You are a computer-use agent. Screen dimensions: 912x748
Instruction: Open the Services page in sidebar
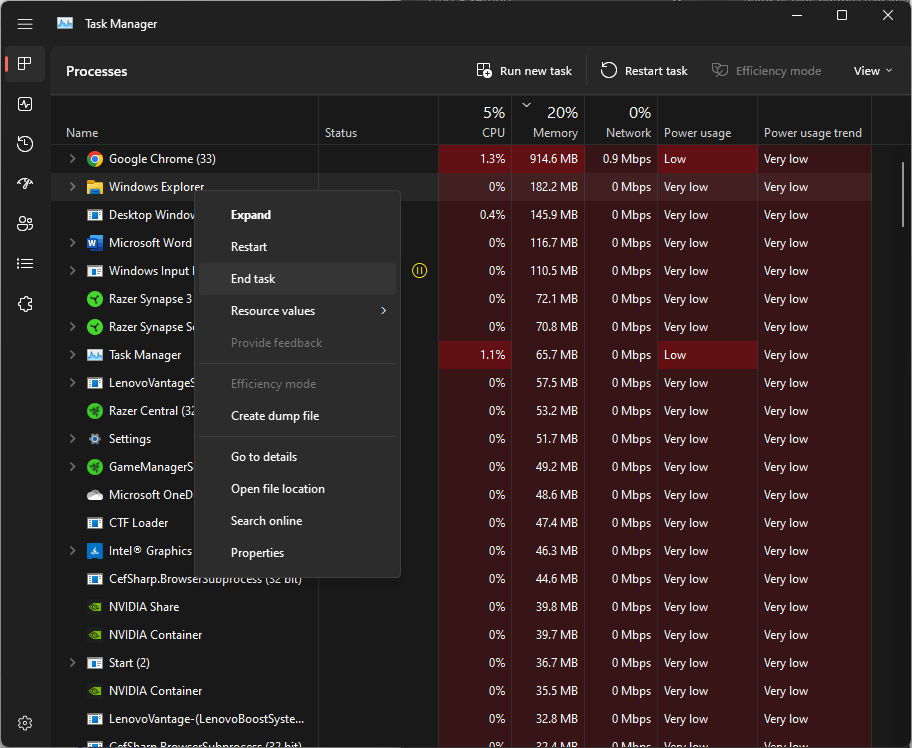pos(24,304)
